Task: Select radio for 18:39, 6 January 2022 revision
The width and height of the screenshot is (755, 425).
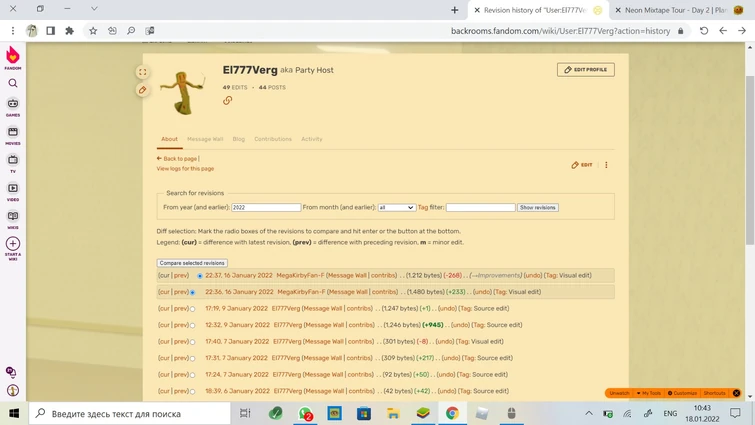Action: coord(193,392)
